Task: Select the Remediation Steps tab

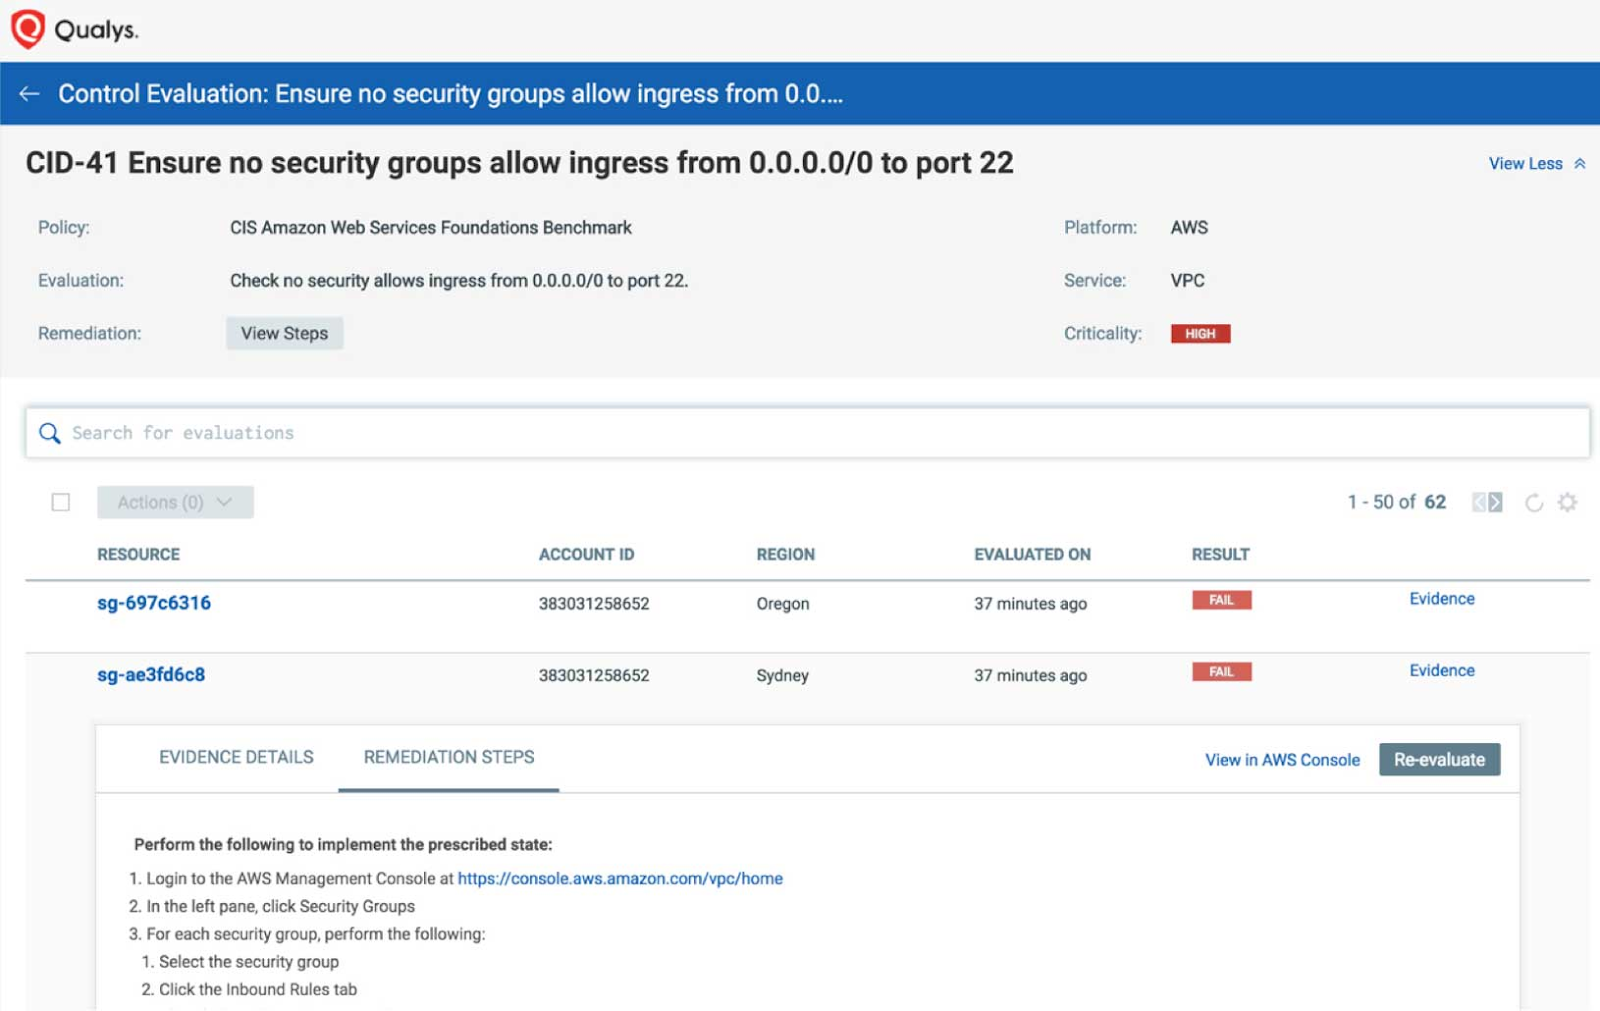Action: pos(449,758)
